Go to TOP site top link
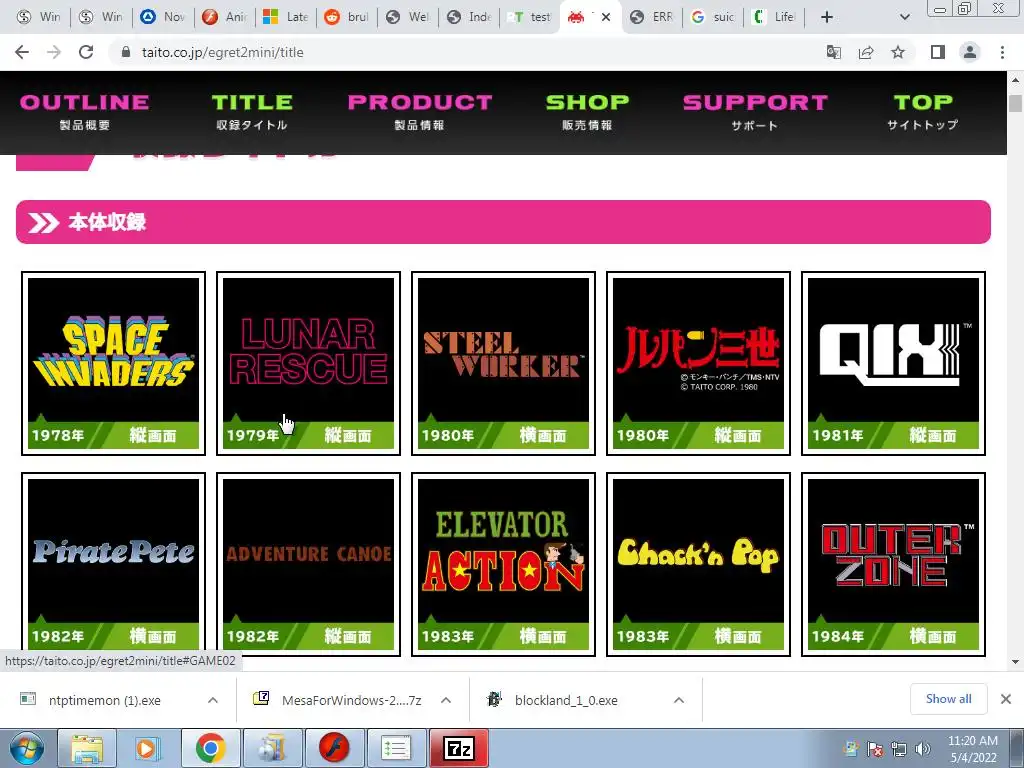Screen dimensions: 1024x768 [x=923, y=112]
